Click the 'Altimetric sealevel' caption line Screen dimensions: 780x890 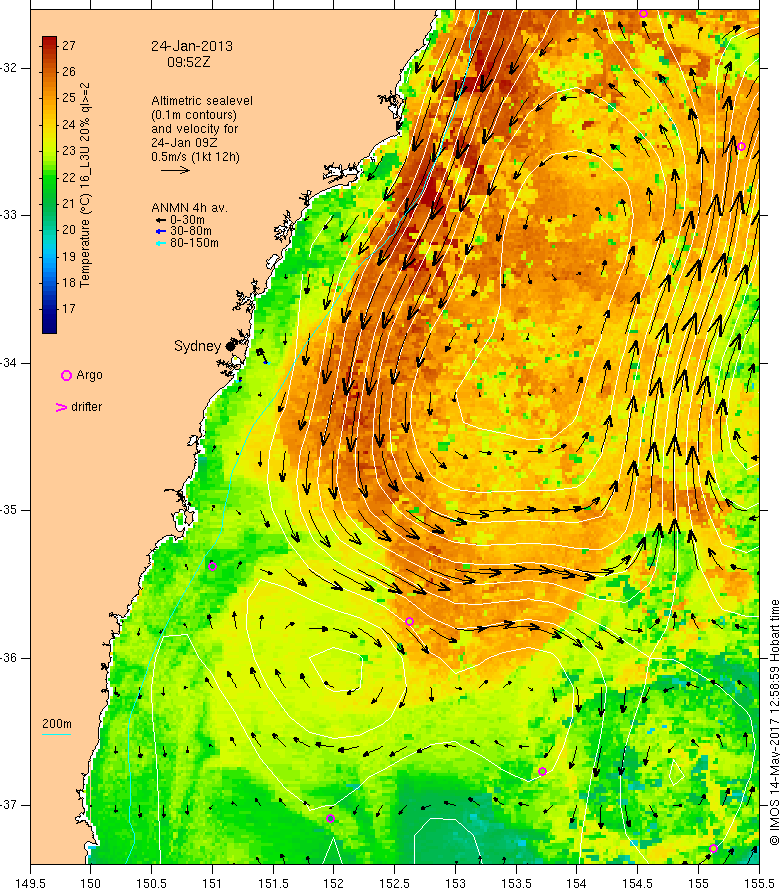(x=202, y=100)
